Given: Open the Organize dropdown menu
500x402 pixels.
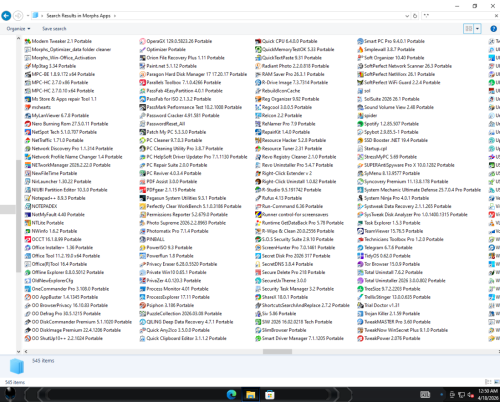Looking at the screenshot, I should coord(18,29).
